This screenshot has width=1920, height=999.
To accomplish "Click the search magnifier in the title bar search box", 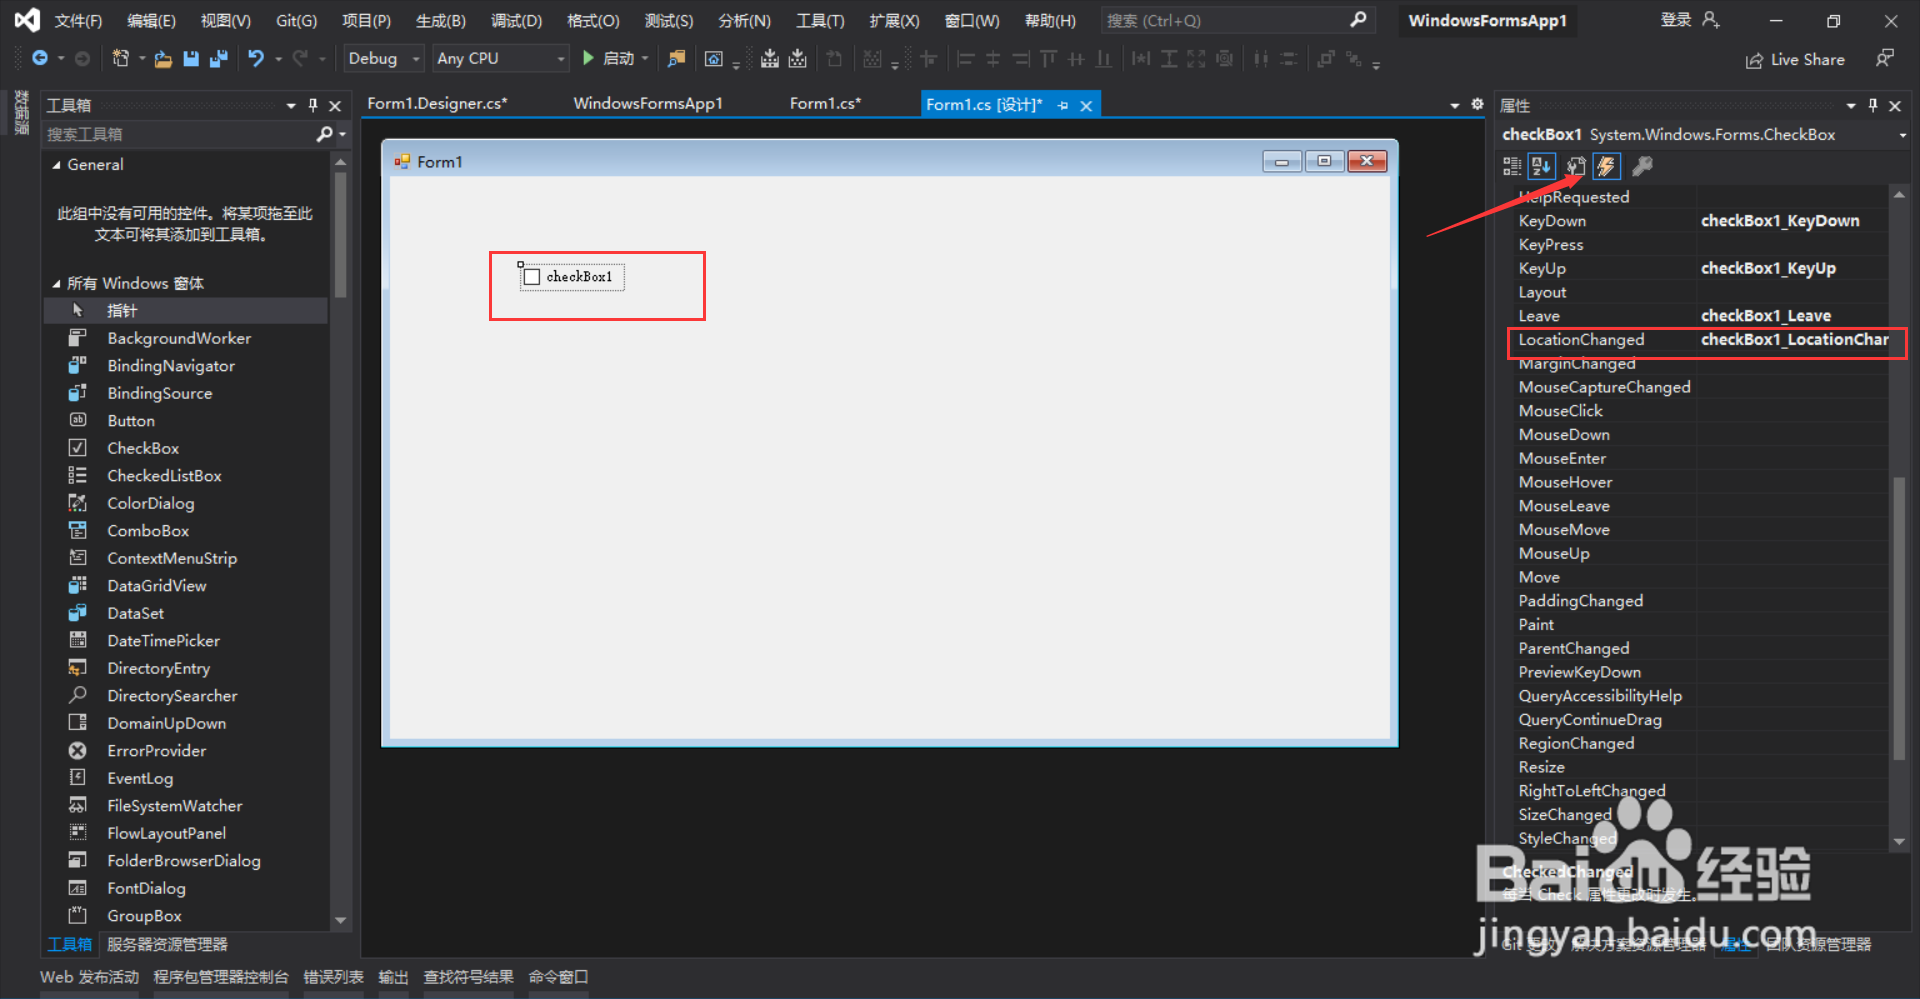I will coord(1358,20).
